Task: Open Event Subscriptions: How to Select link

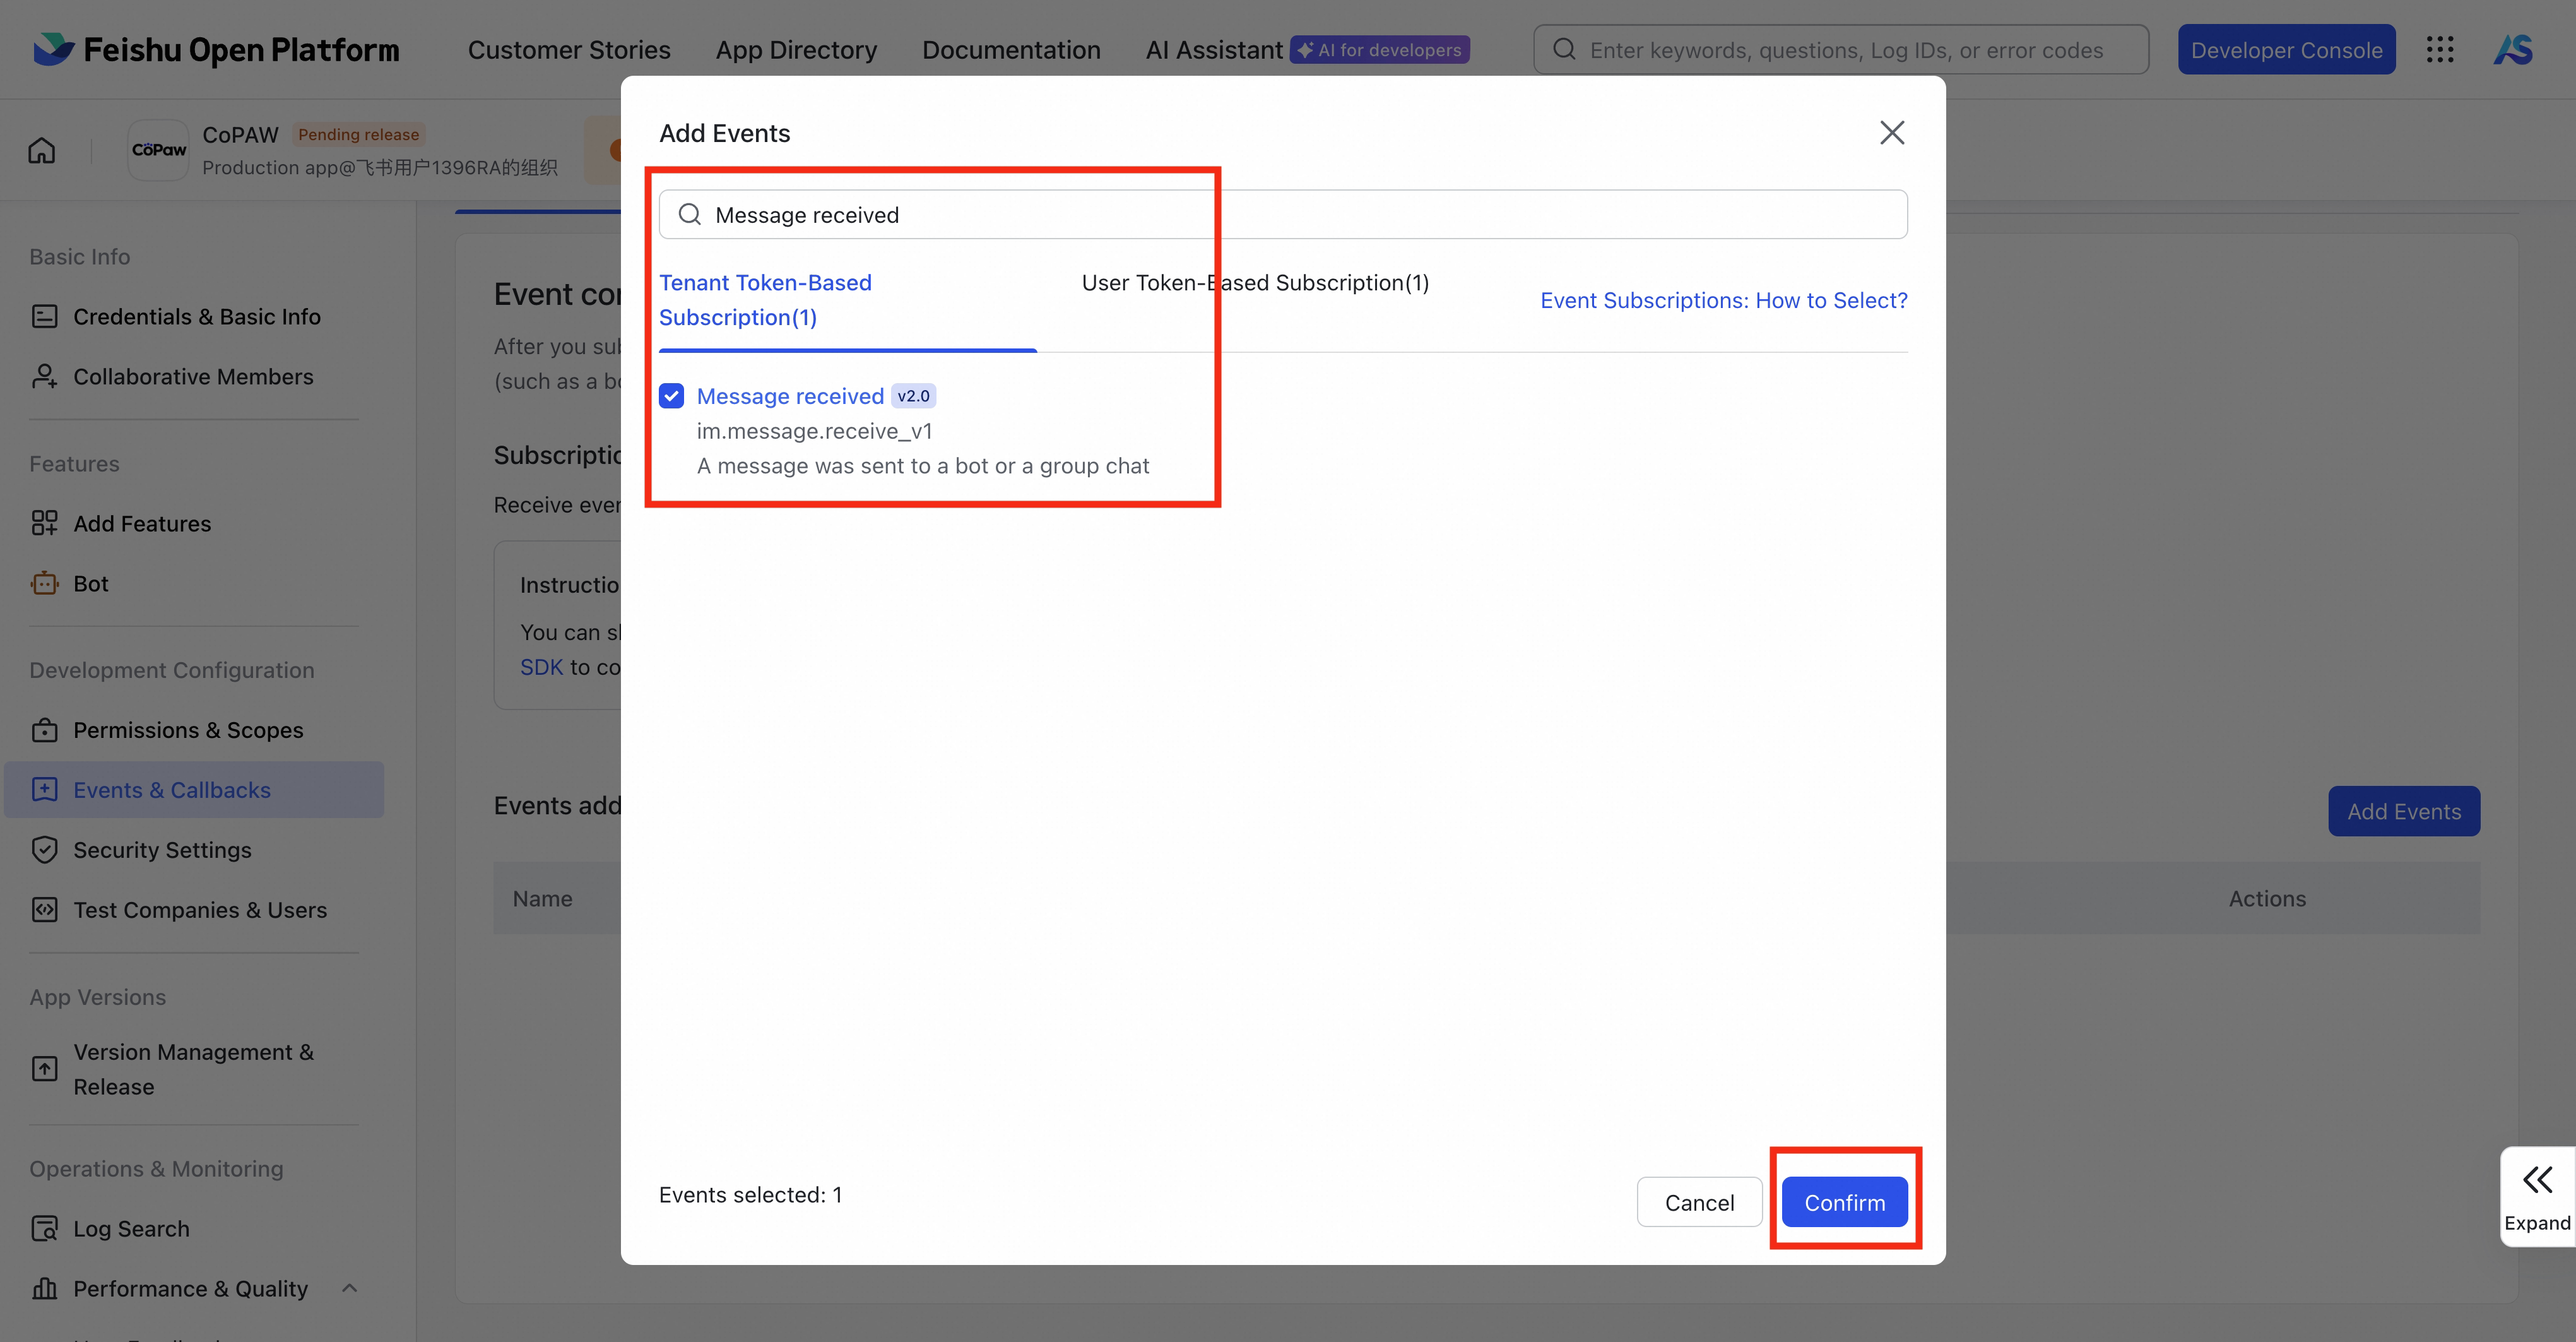Action: click(1723, 300)
